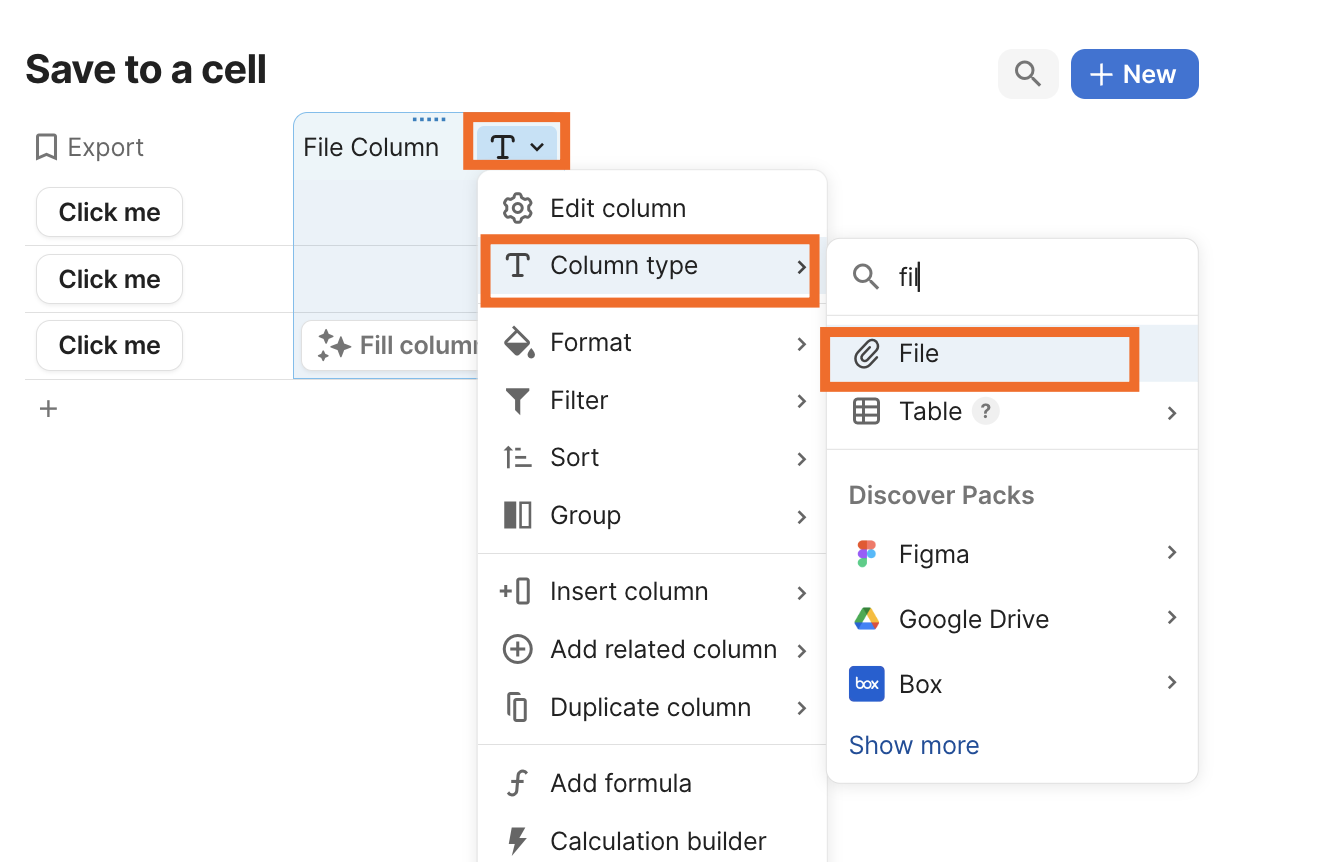The height and width of the screenshot is (862, 1320).
Task: Click the first Click me button
Action: 109,212
